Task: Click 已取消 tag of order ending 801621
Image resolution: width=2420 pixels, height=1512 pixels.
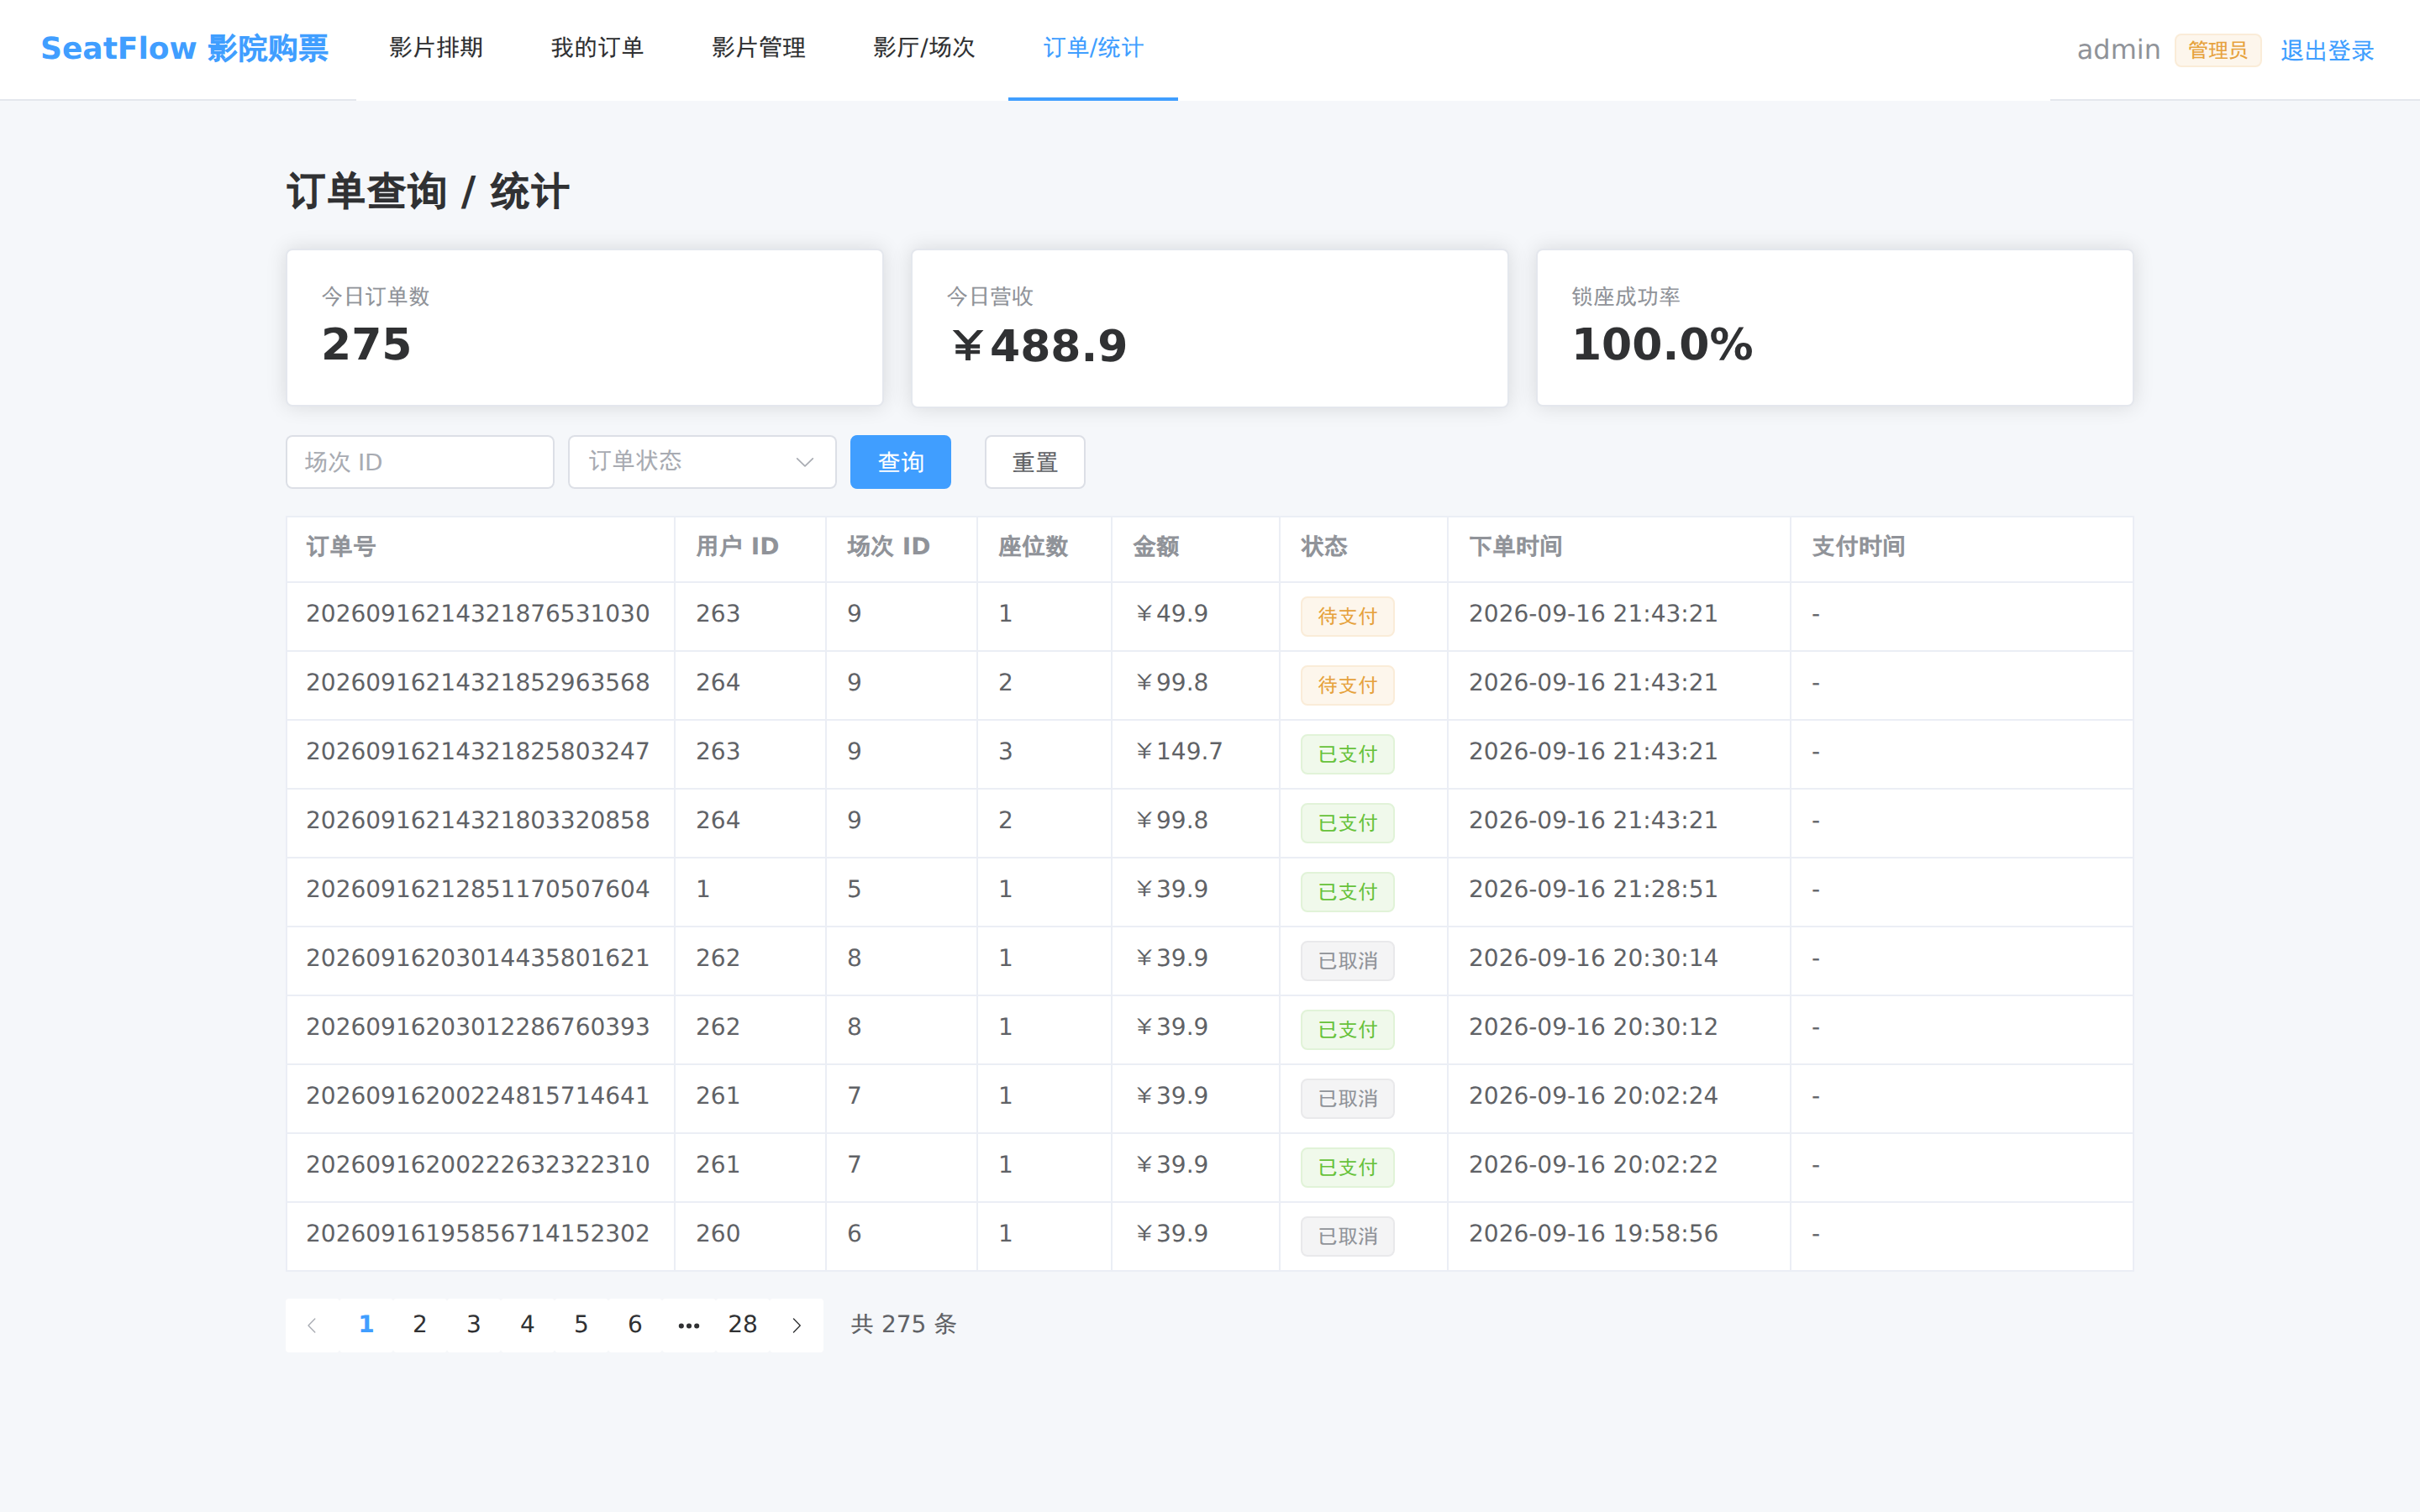Action: pyautogui.click(x=1347, y=961)
